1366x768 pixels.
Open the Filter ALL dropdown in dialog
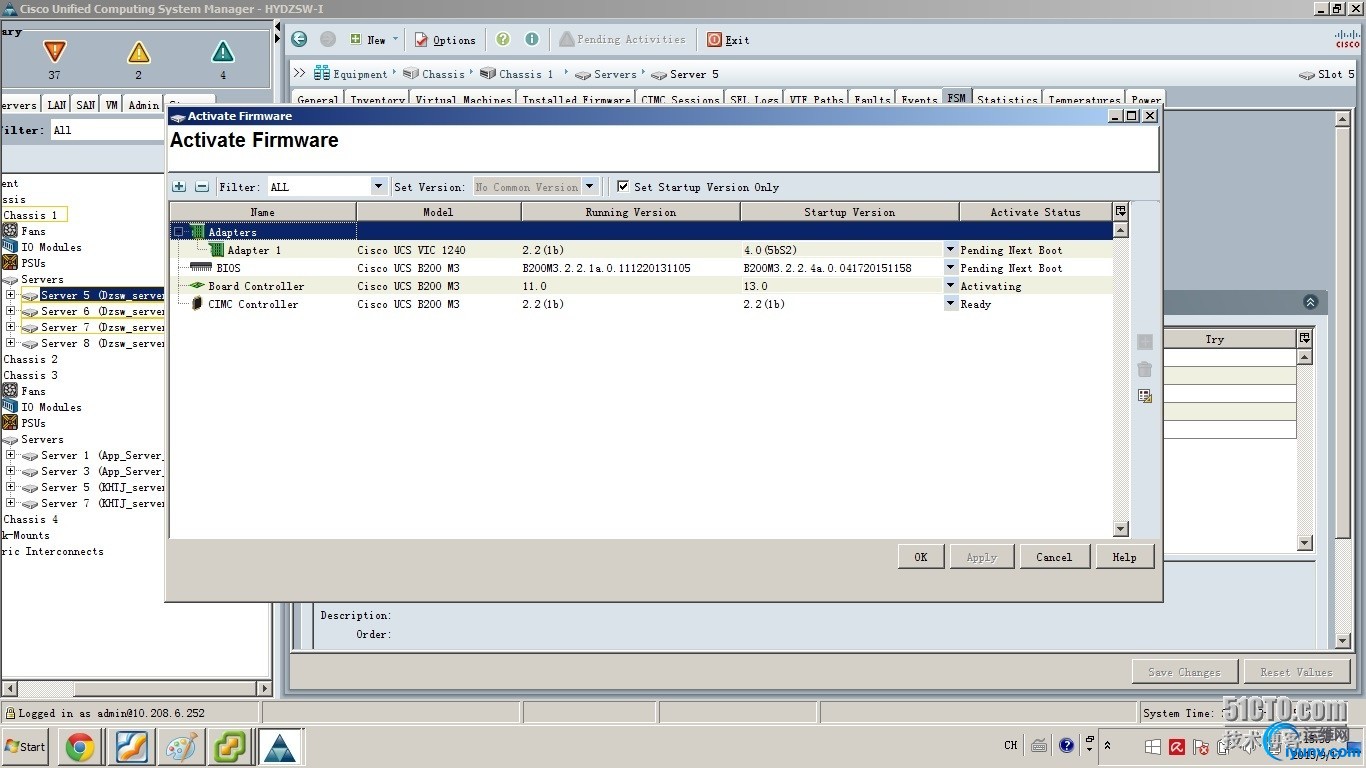click(x=378, y=186)
